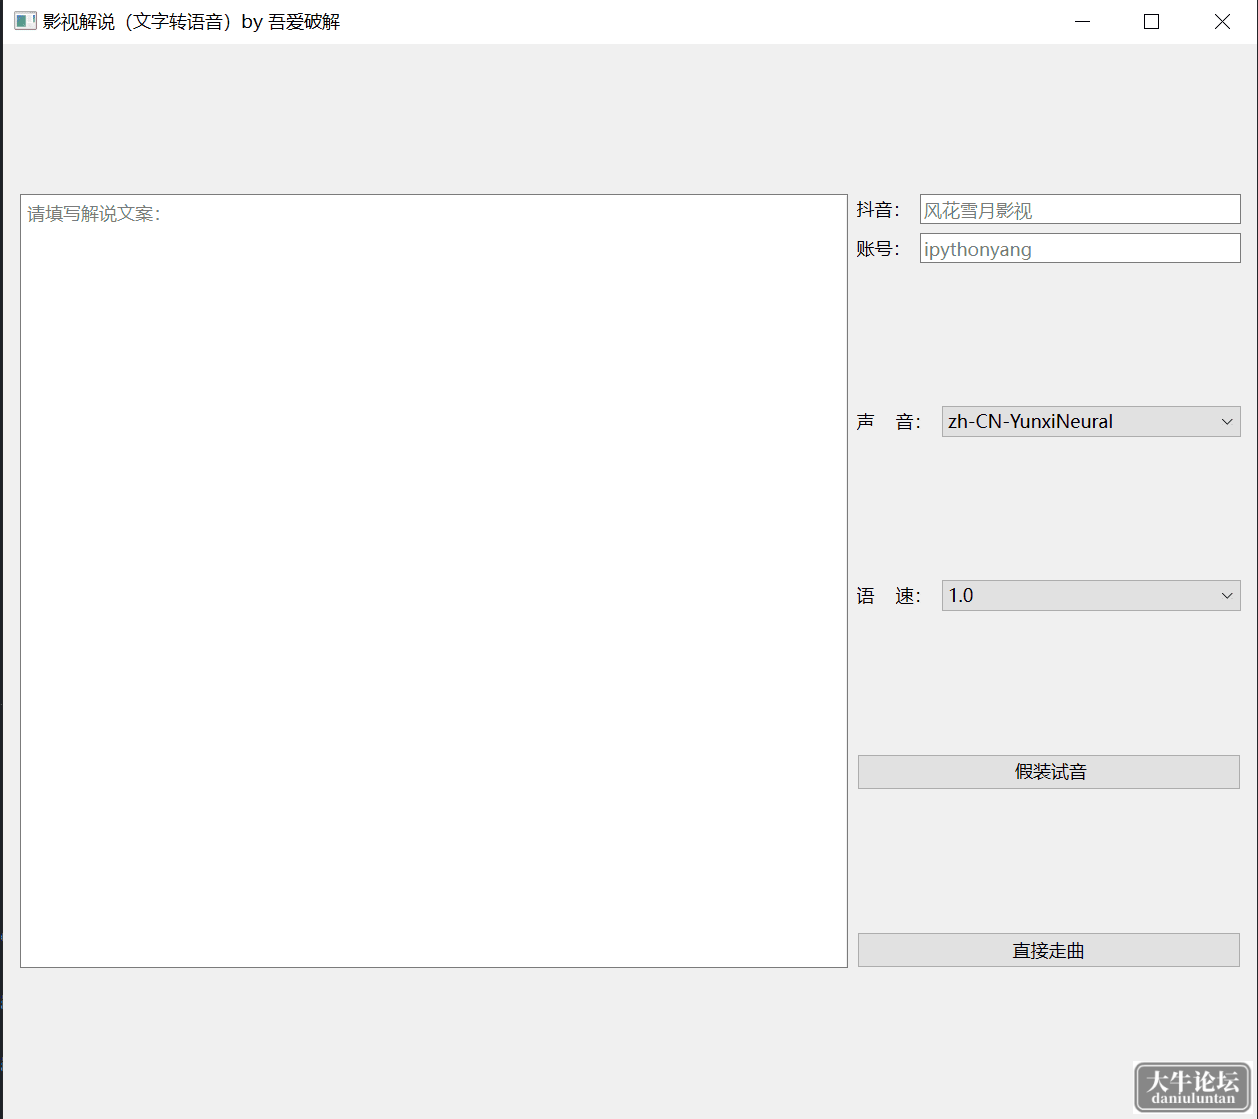Focus the 抖音 input field
This screenshot has height=1119, width=1258.
(x=1080, y=210)
